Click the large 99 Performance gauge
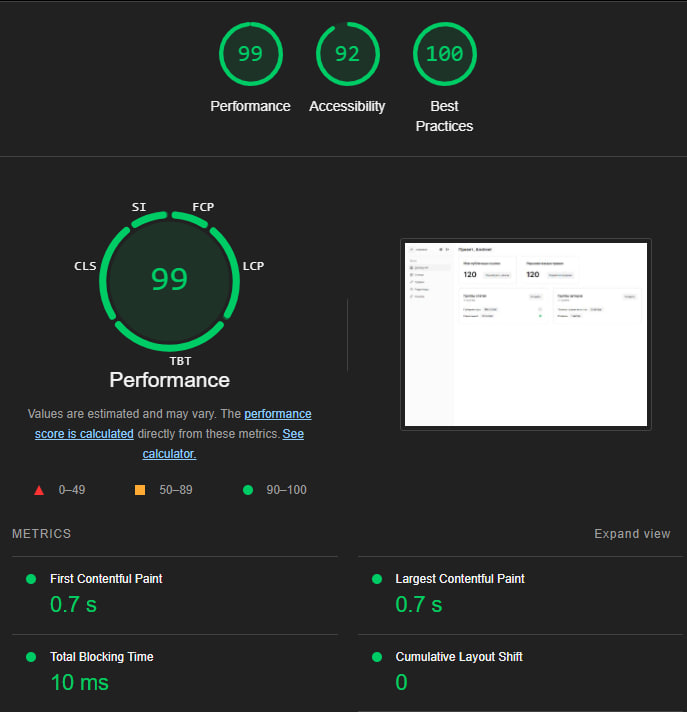 click(x=169, y=281)
